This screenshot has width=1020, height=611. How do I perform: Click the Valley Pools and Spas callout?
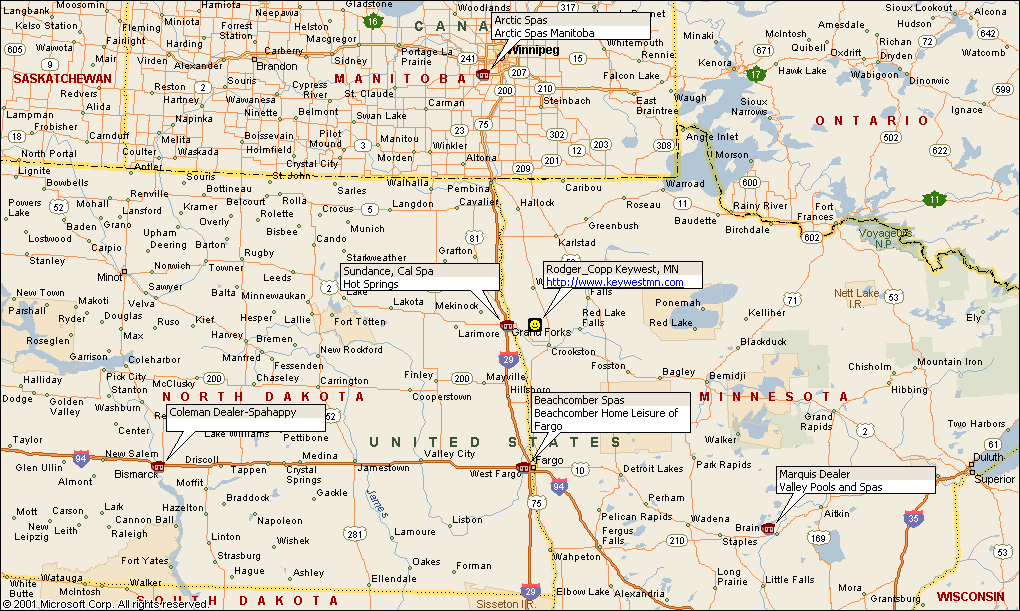(x=855, y=480)
